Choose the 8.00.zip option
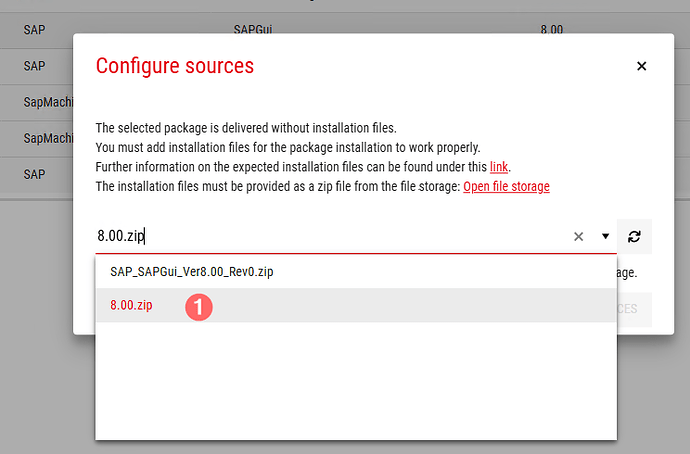 [356, 305]
